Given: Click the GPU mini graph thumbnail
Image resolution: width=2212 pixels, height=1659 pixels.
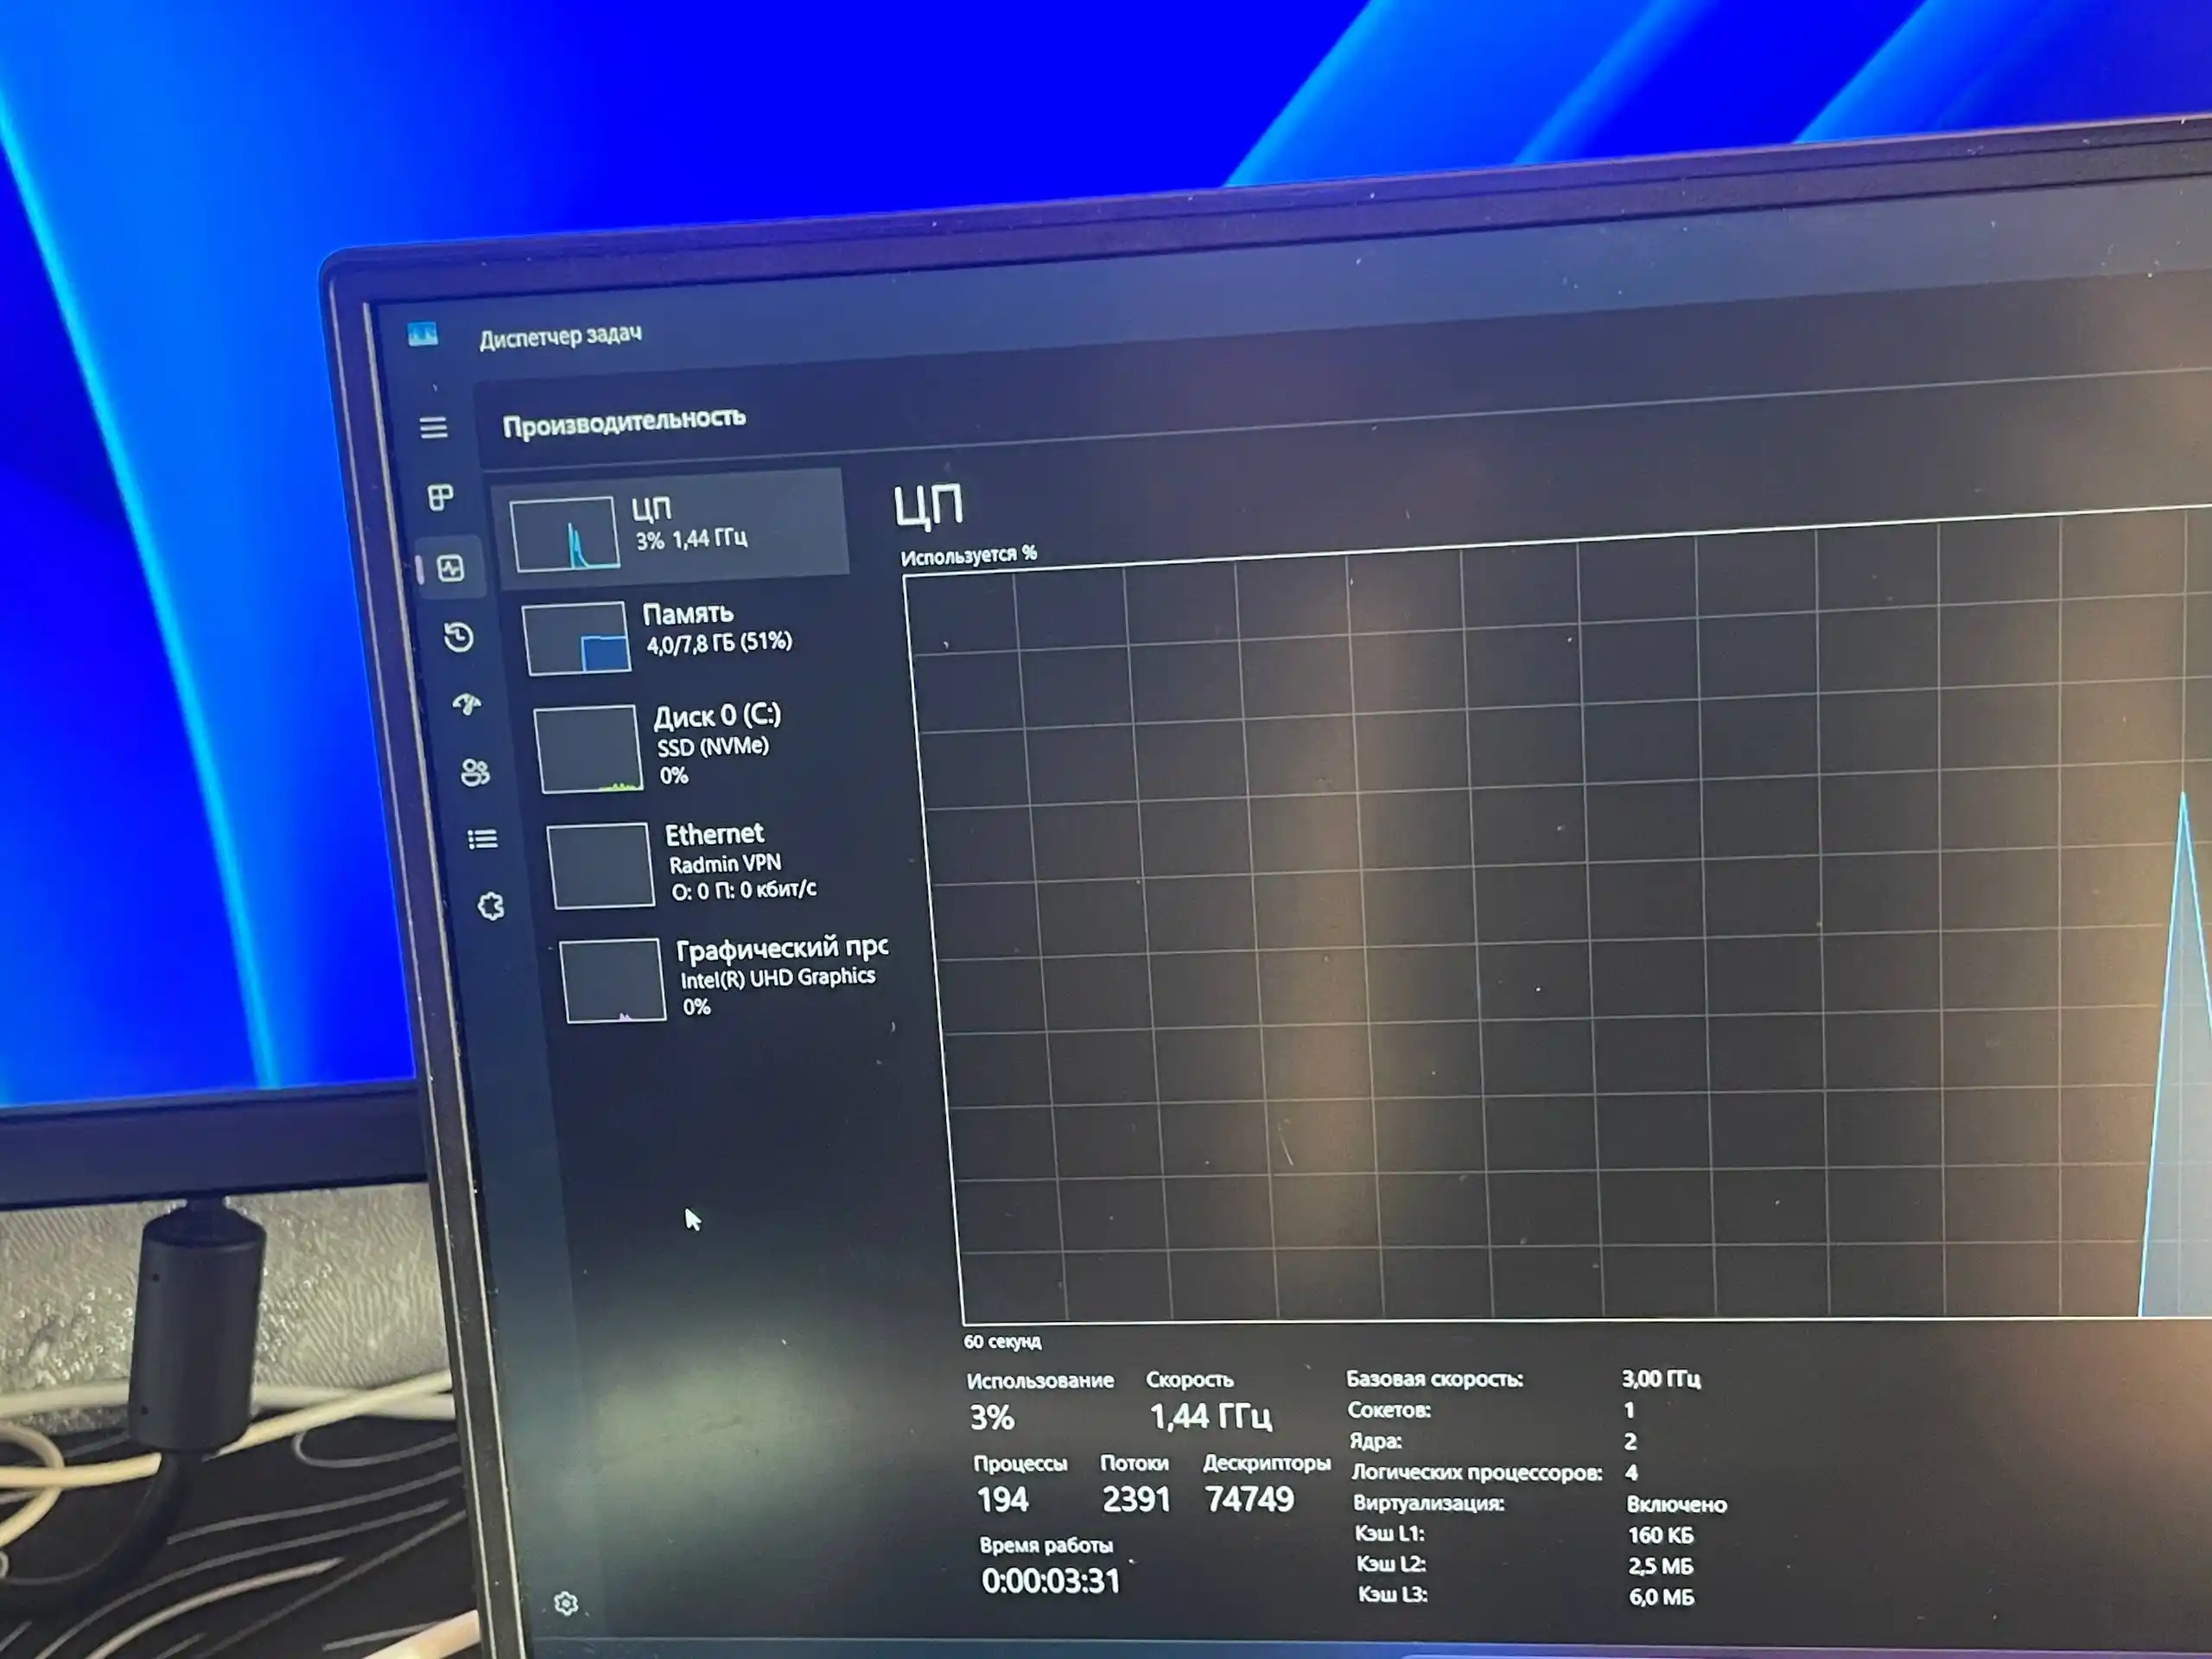Looking at the screenshot, I should point(613,980).
